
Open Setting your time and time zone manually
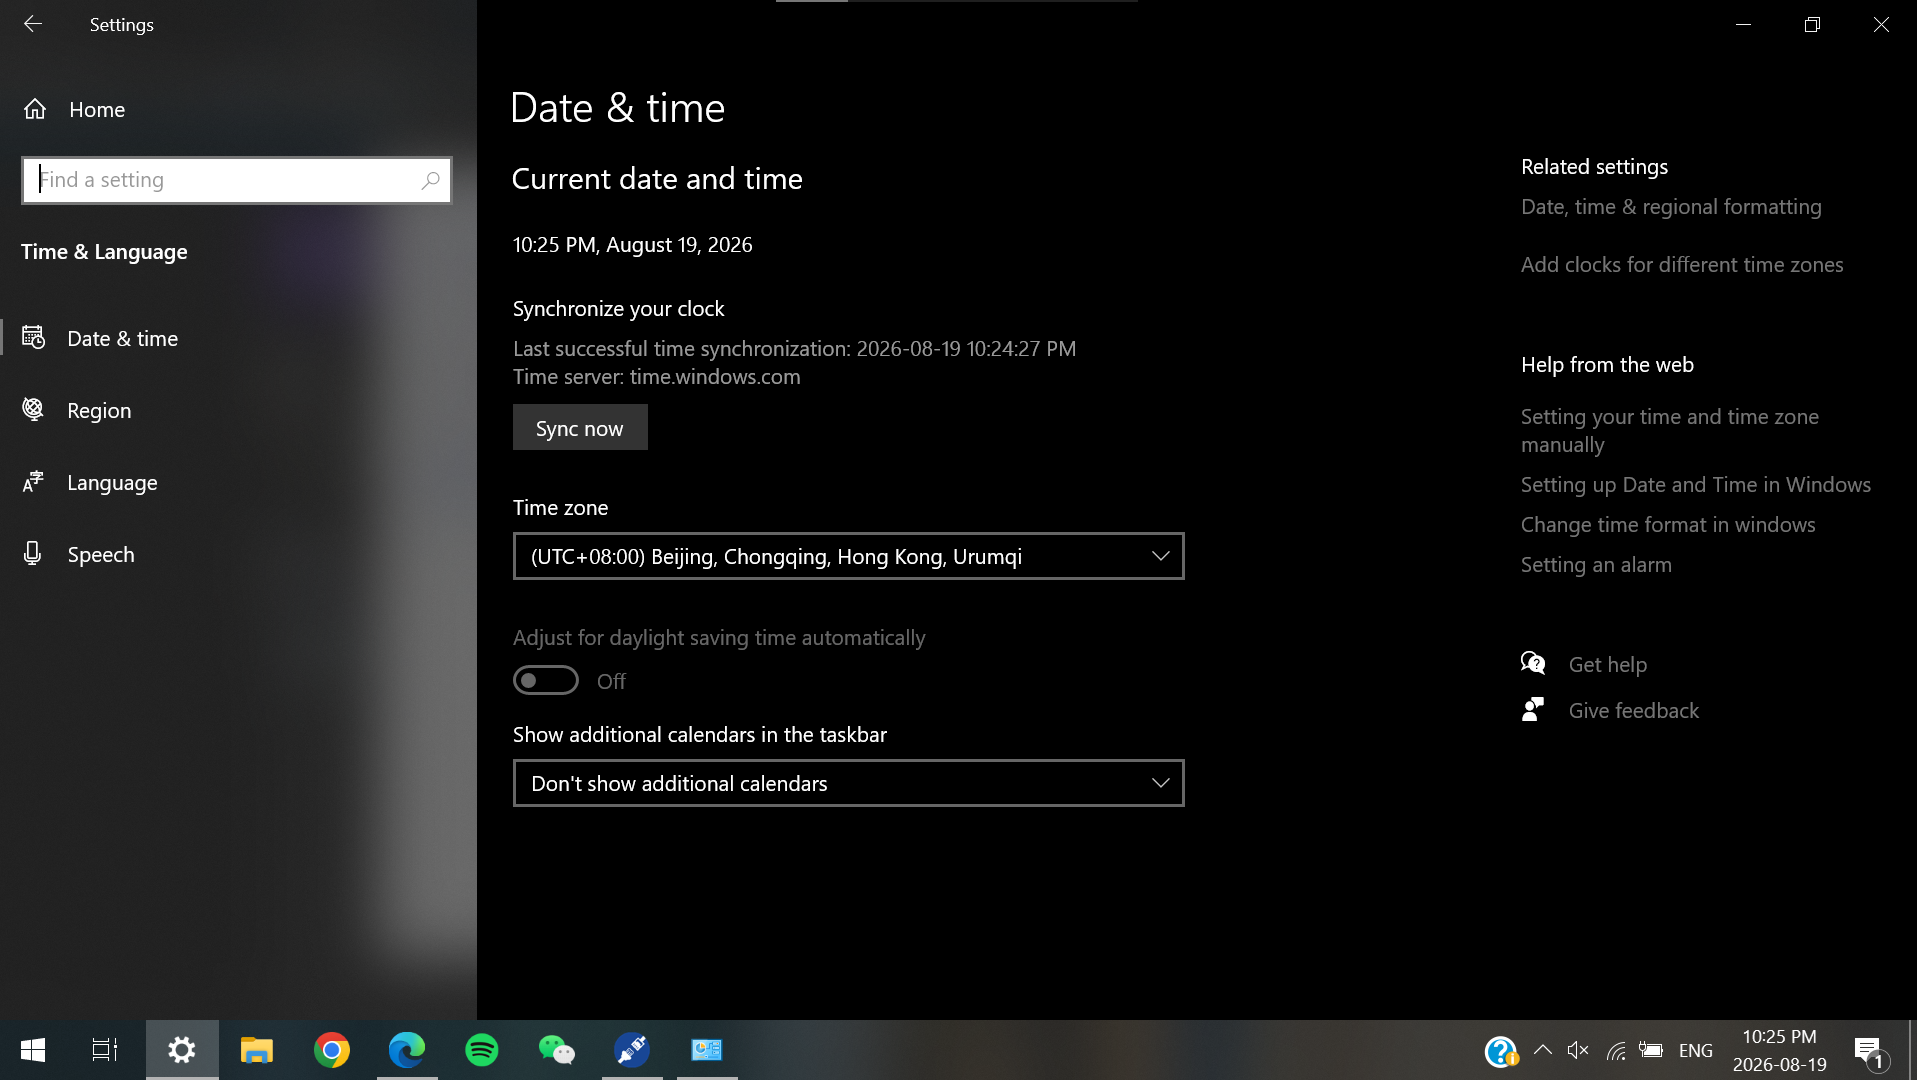(x=1670, y=430)
